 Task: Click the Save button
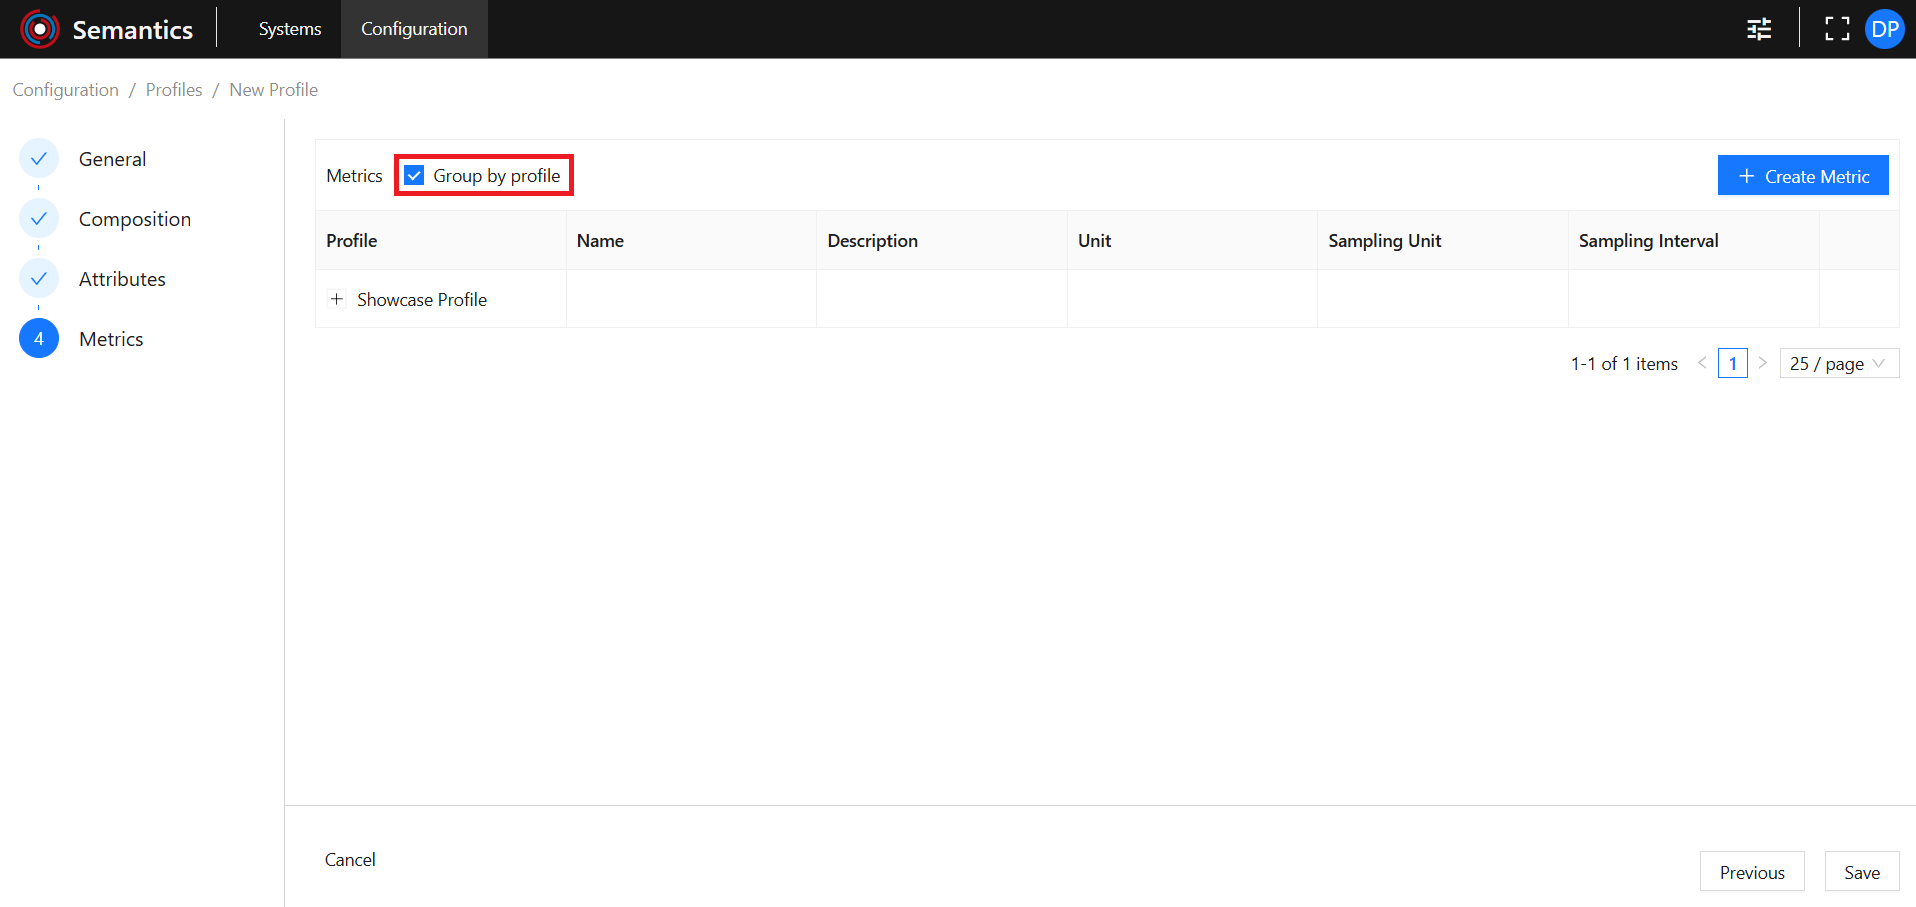point(1862,872)
